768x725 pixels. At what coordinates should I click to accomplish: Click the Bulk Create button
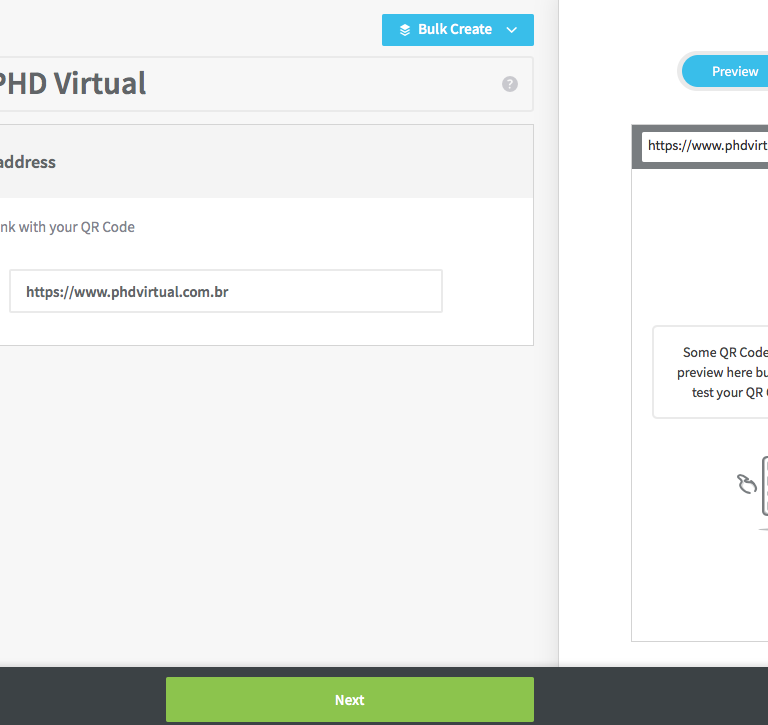pyautogui.click(x=457, y=30)
